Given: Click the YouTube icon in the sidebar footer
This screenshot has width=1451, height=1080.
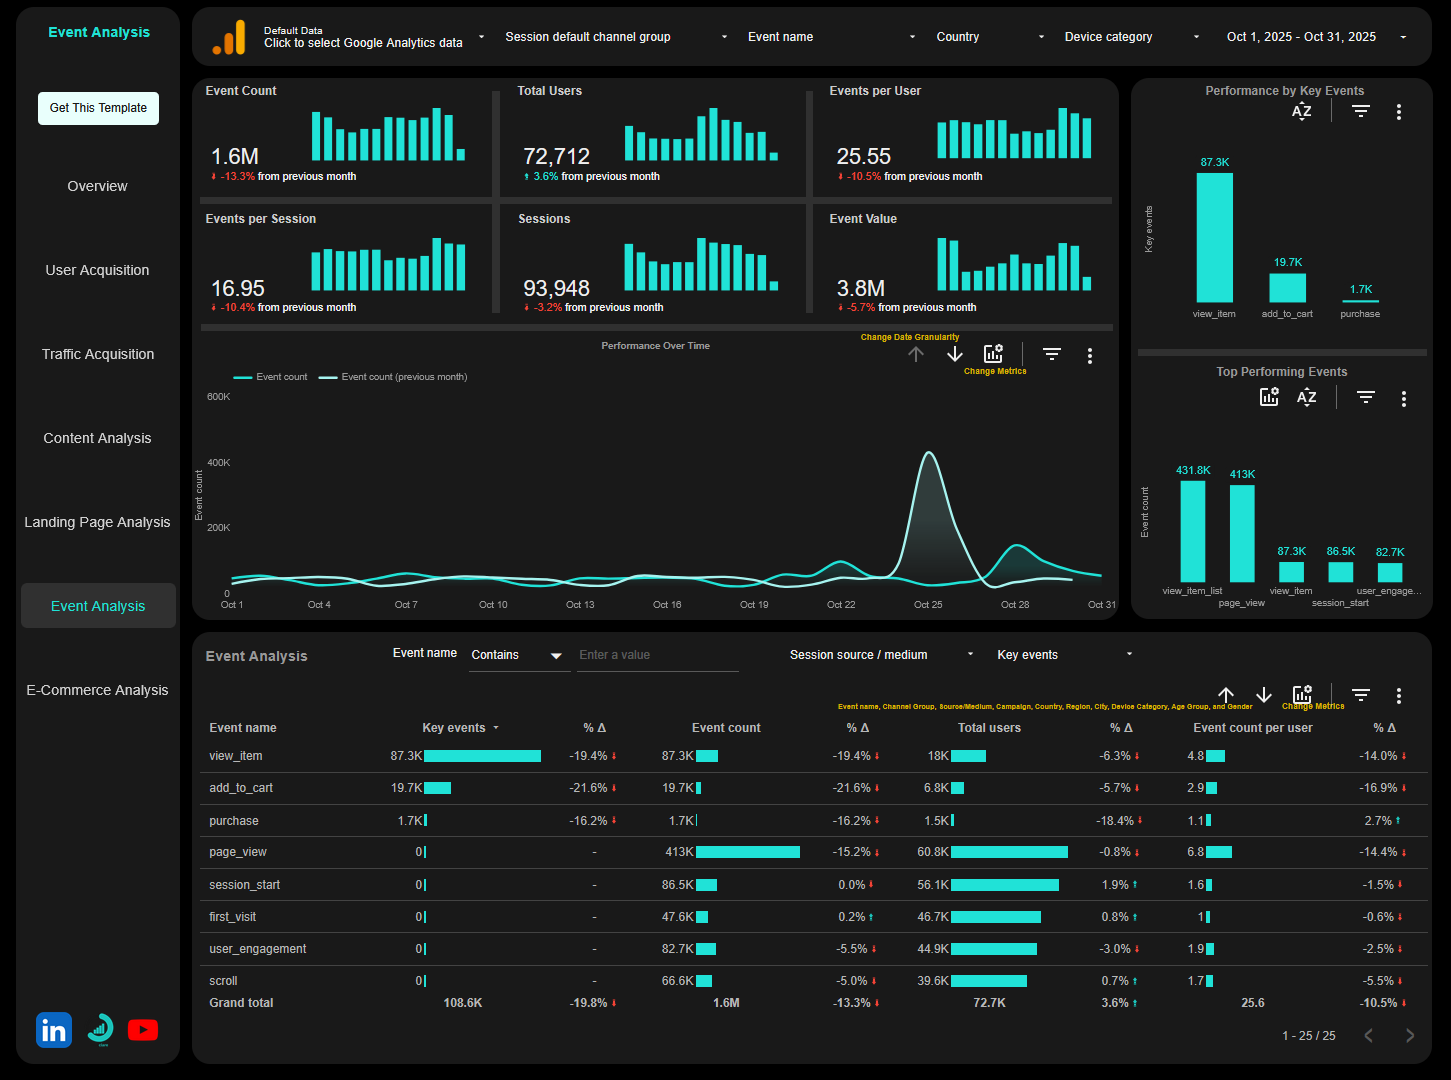Looking at the screenshot, I should click(143, 1029).
